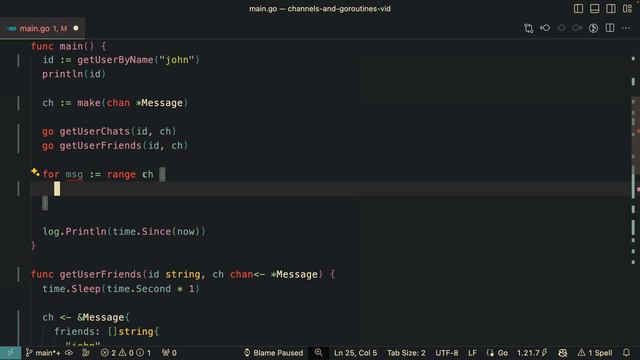The image size is (640, 360).
Task: Change end of line sequence LF
Action: tap(472, 353)
